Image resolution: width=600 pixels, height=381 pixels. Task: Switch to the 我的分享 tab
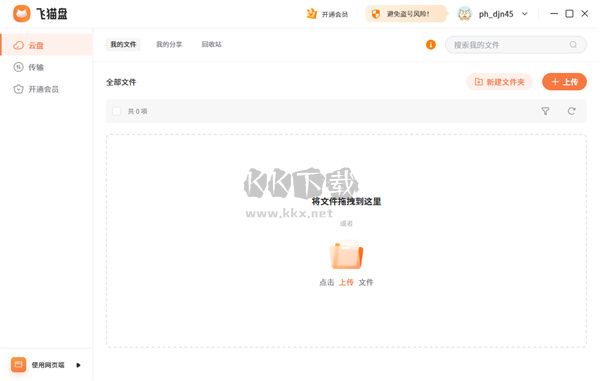169,44
